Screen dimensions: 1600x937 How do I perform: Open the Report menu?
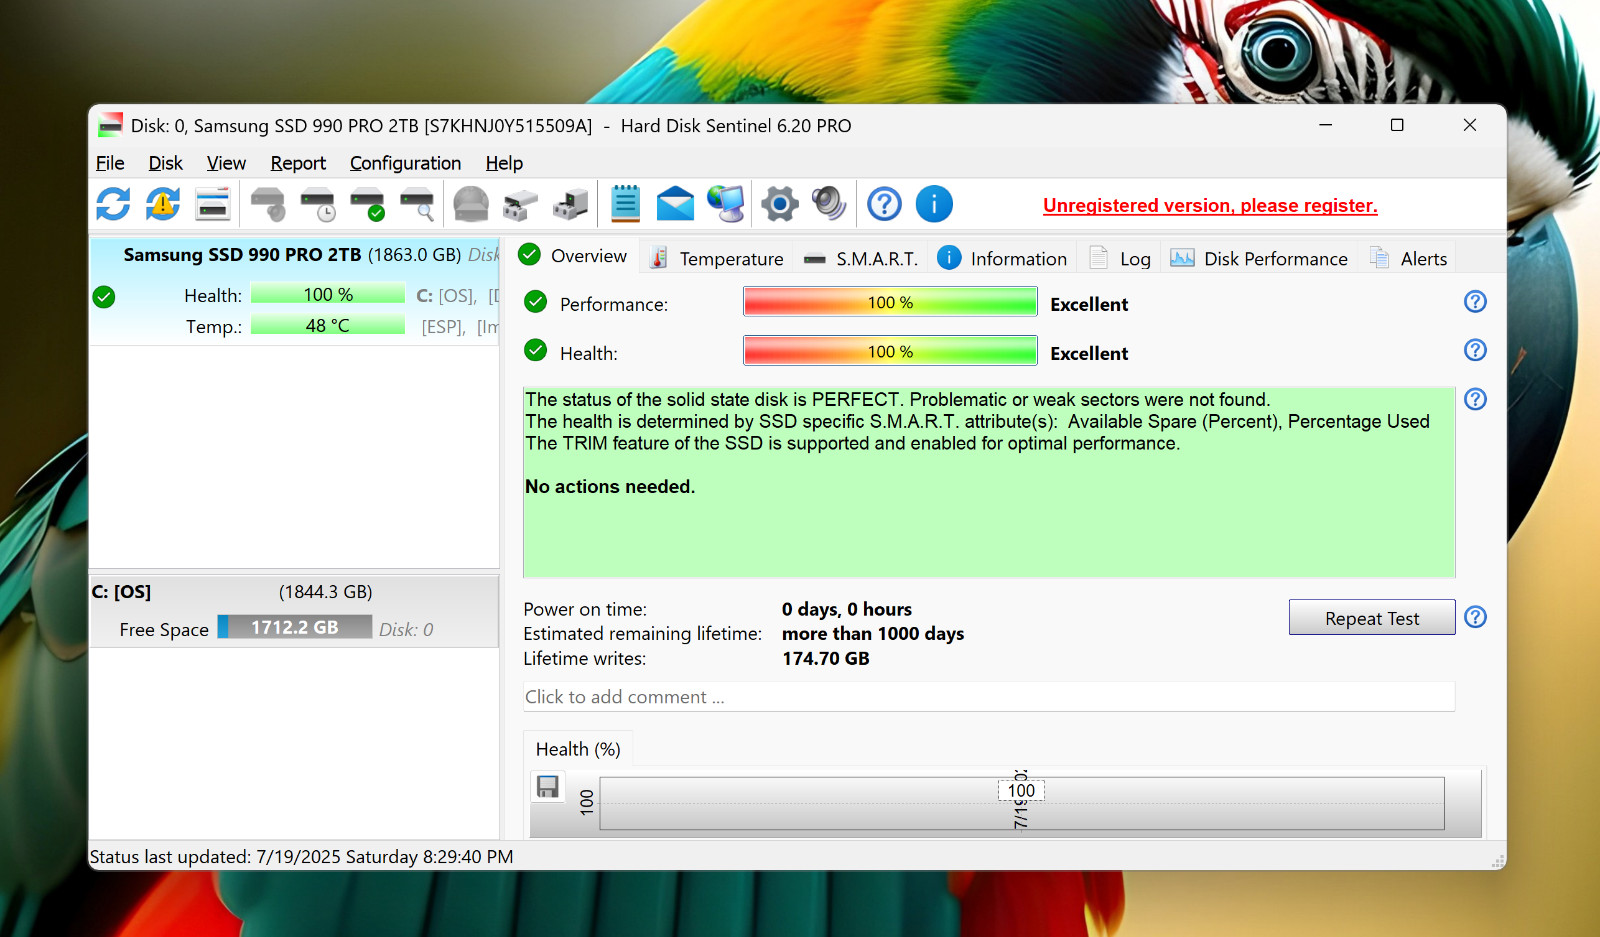coord(298,163)
